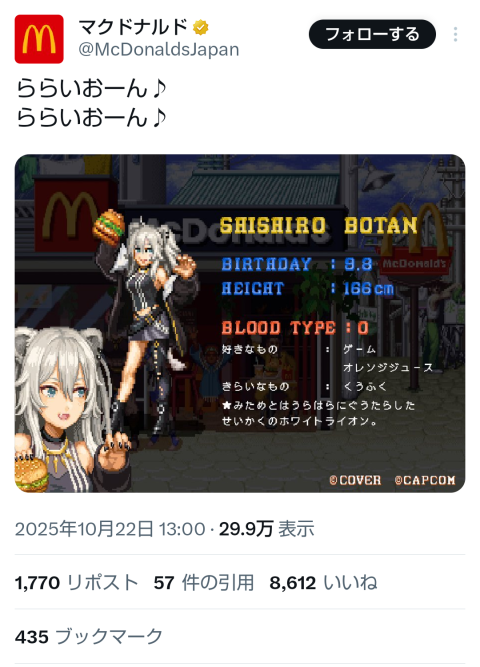View the 29.9万 表示 view count
The height and width of the screenshot is (667, 480).
[266, 529]
